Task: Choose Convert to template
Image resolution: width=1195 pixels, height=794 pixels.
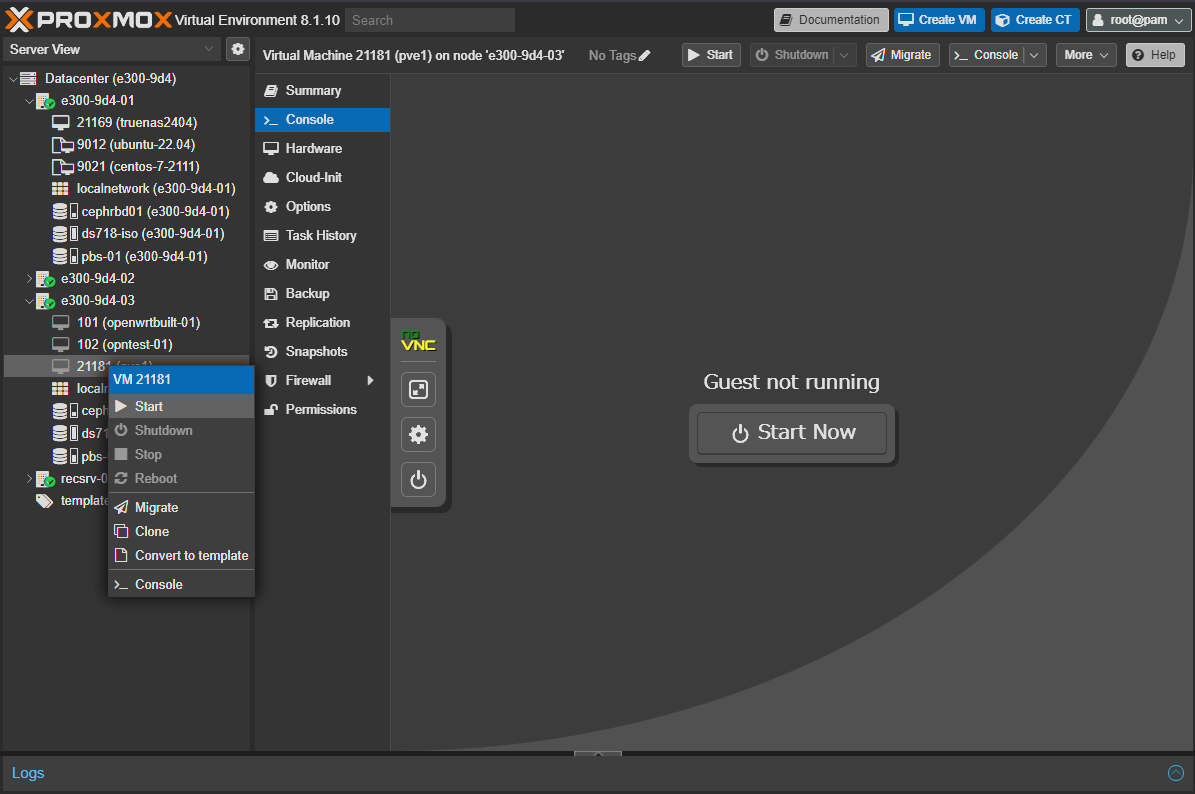Action: point(181,555)
